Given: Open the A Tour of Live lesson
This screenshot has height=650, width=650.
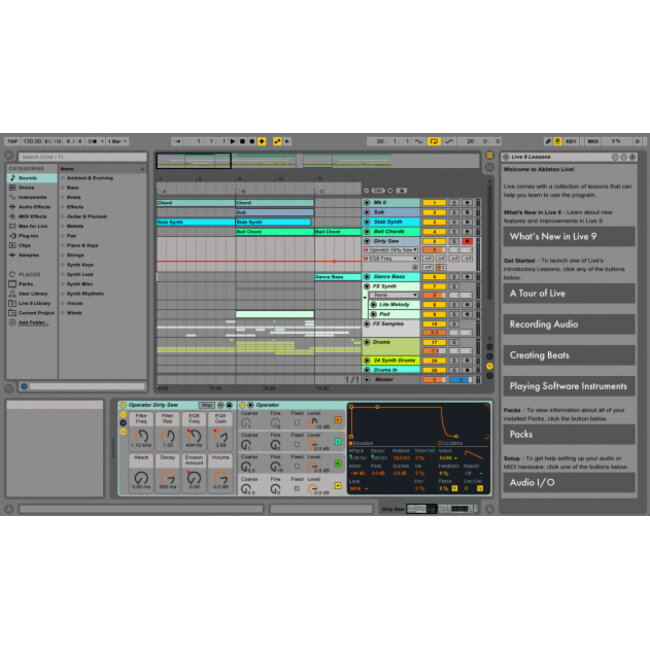Looking at the screenshot, I should [x=569, y=293].
